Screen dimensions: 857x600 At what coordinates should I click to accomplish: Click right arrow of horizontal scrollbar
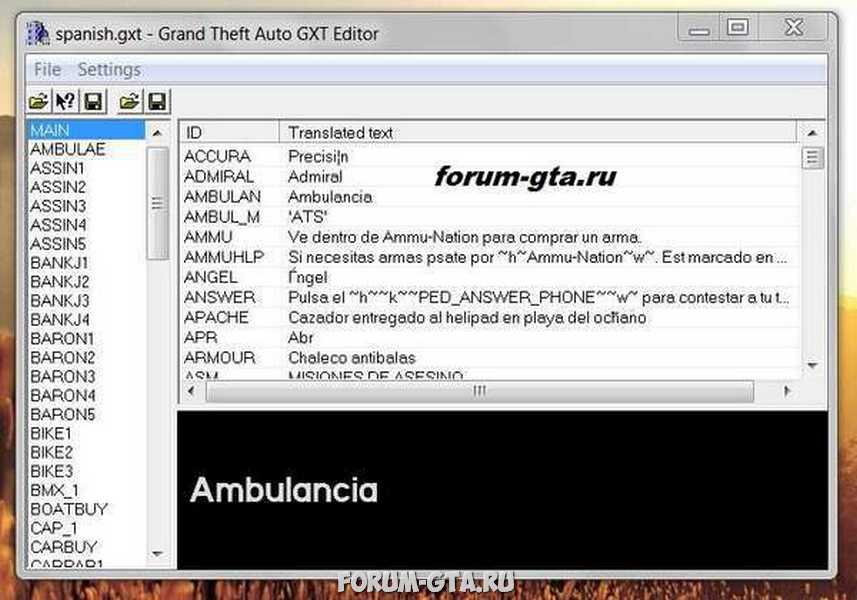coord(786,391)
